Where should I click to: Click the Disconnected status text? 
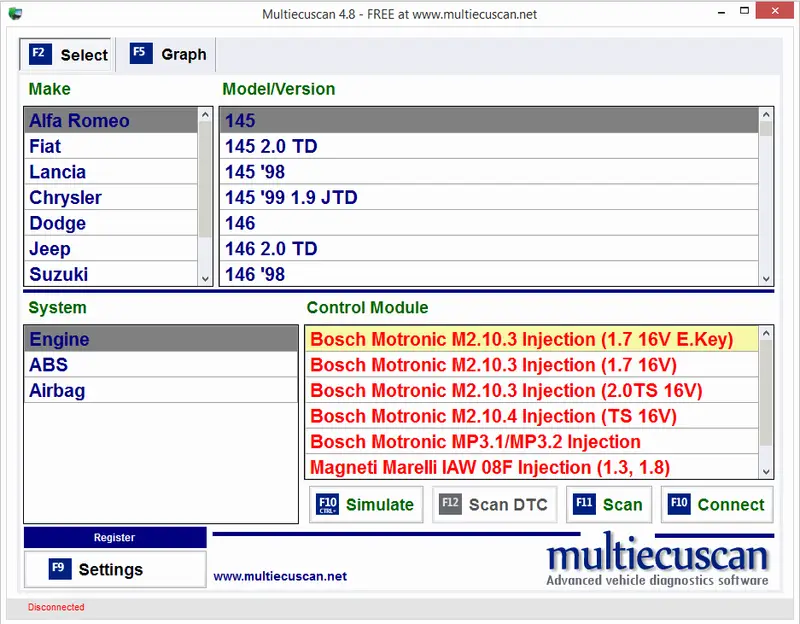pyautogui.click(x=56, y=607)
